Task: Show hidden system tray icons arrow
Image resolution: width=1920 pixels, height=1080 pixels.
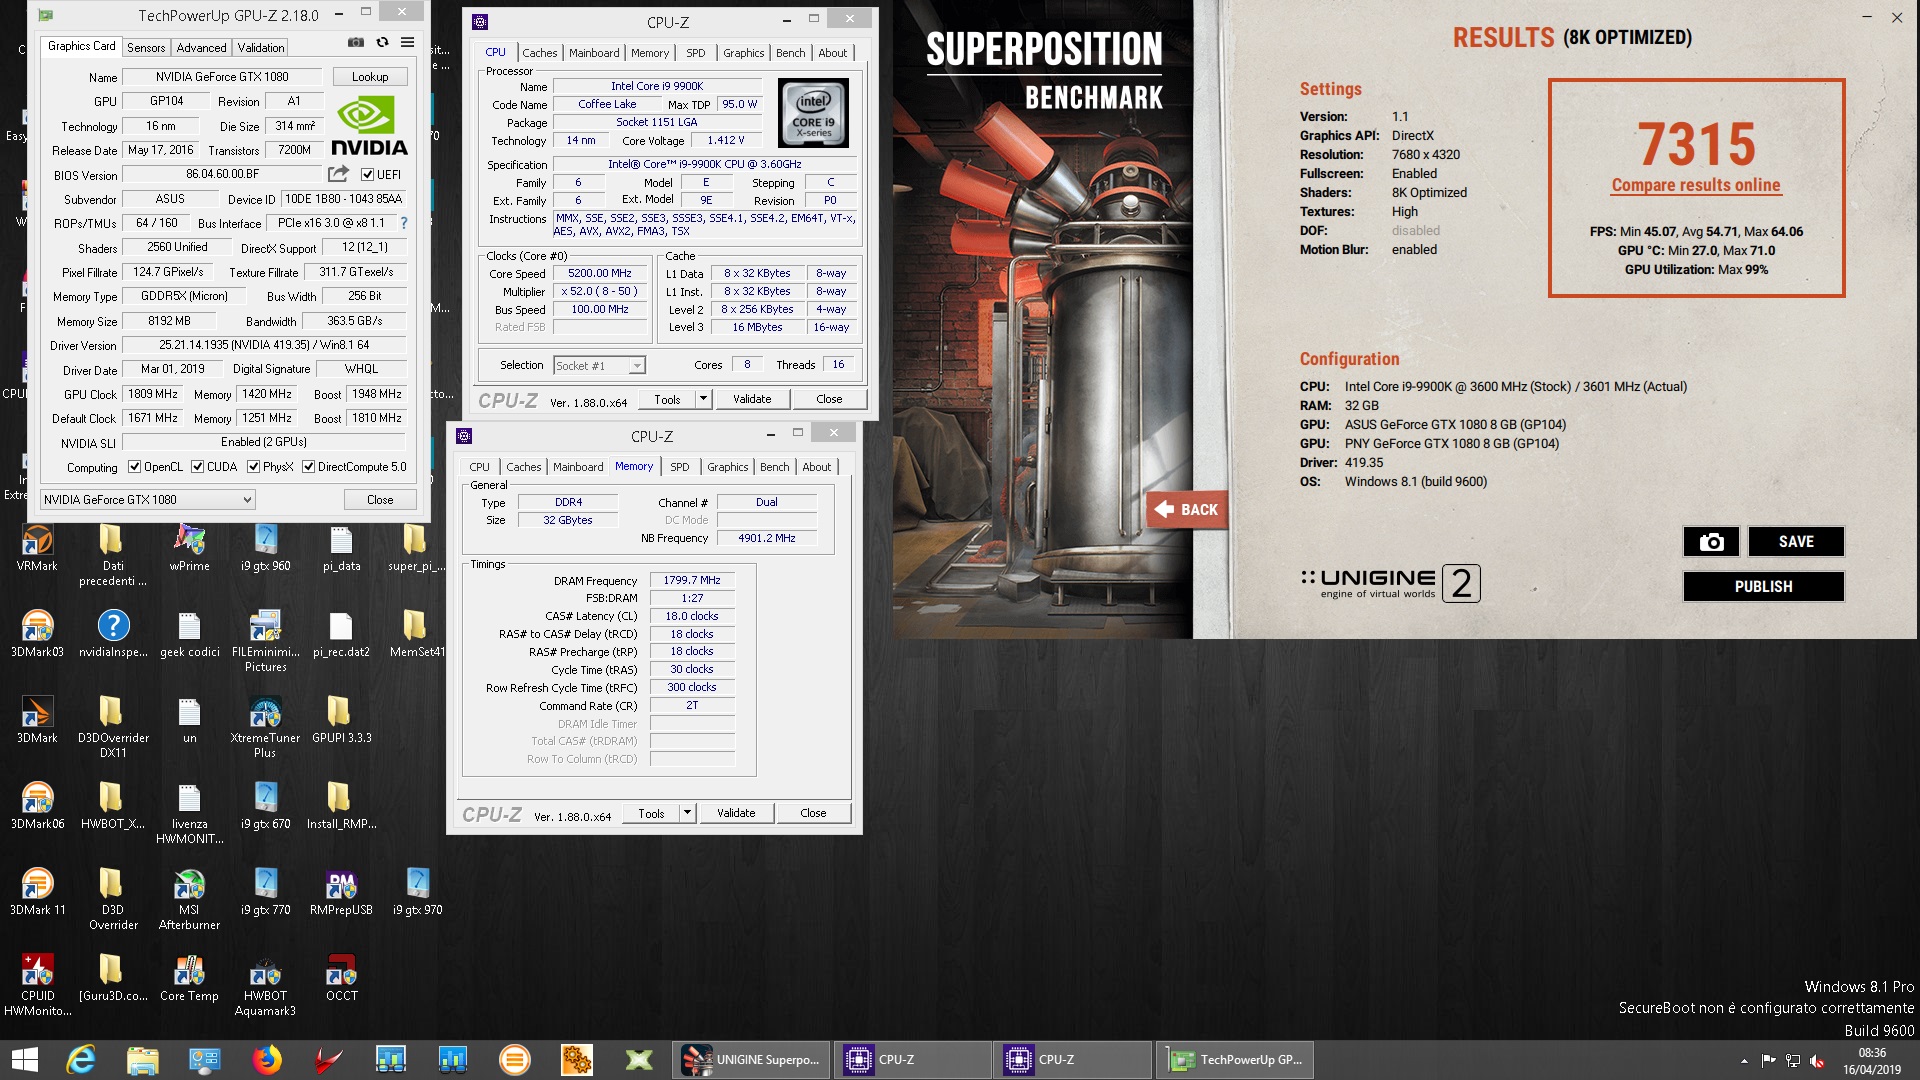Action: tap(1745, 1061)
